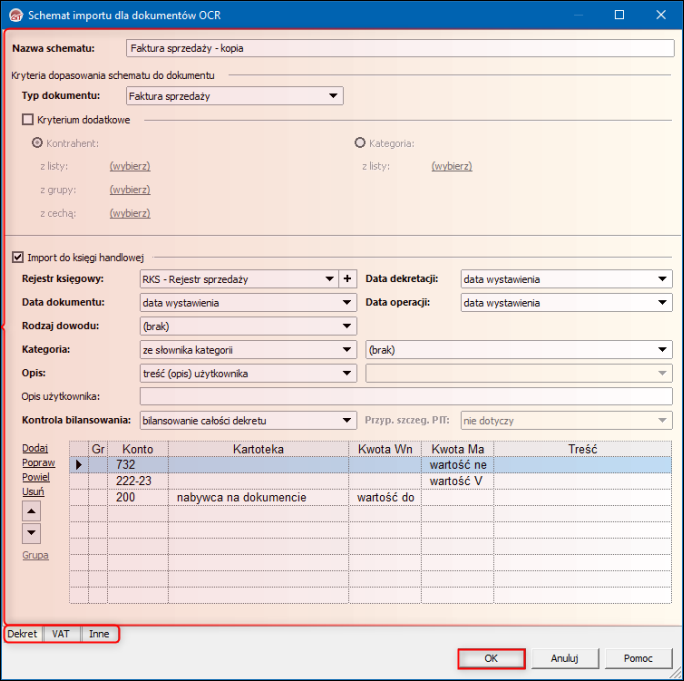Viewport: 684px width, 681px height.
Task: Switch to the Inne tab
Action: coord(99,634)
